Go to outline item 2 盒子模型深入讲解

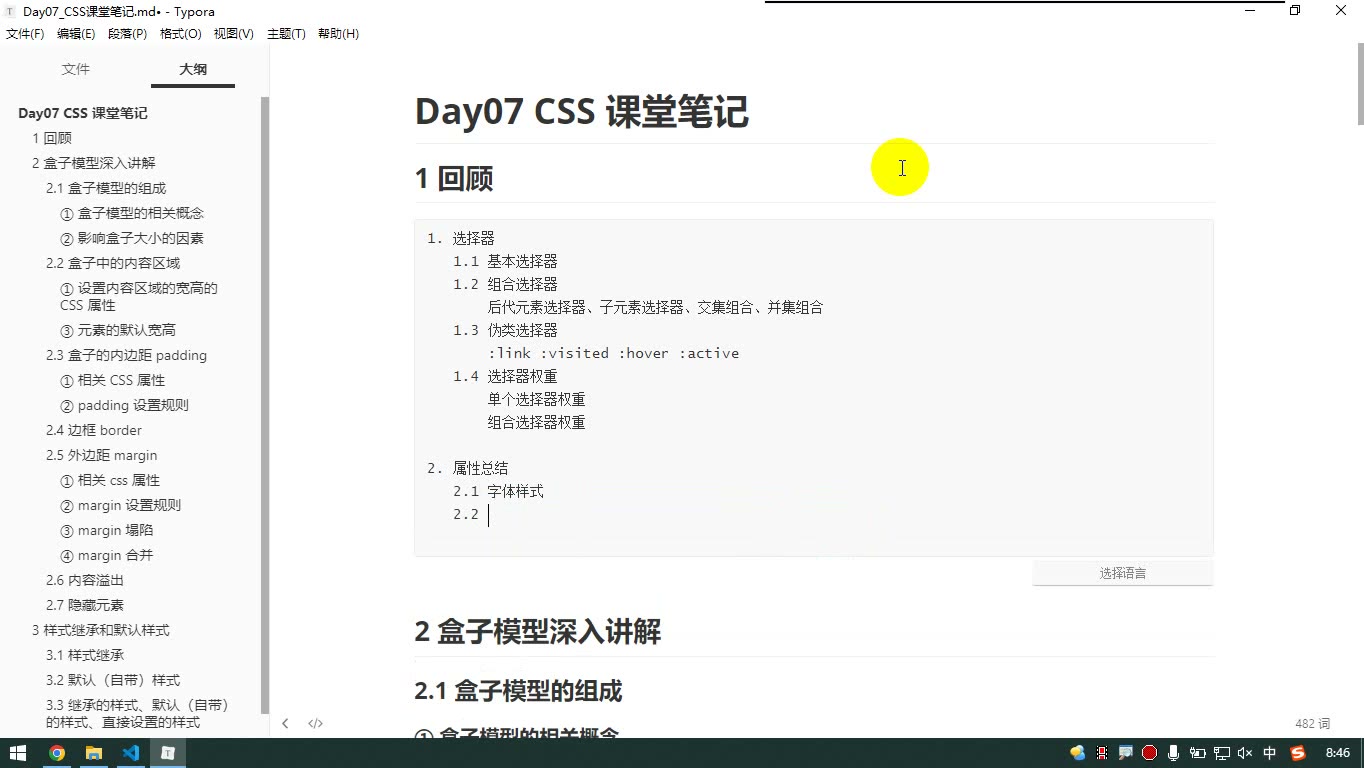[93, 163]
